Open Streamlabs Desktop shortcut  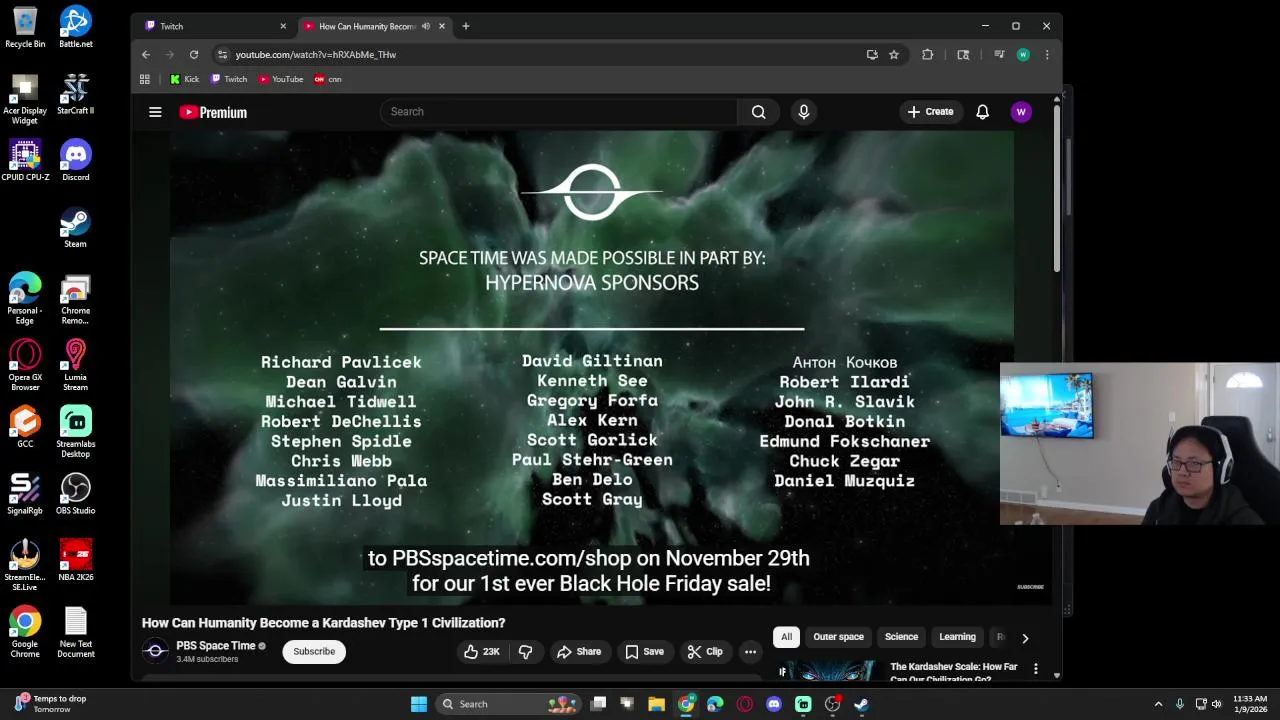(x=75, y=432)
